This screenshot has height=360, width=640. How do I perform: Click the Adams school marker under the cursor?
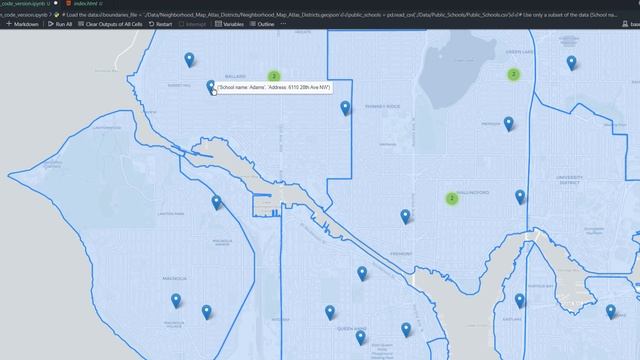pos(211,87)
